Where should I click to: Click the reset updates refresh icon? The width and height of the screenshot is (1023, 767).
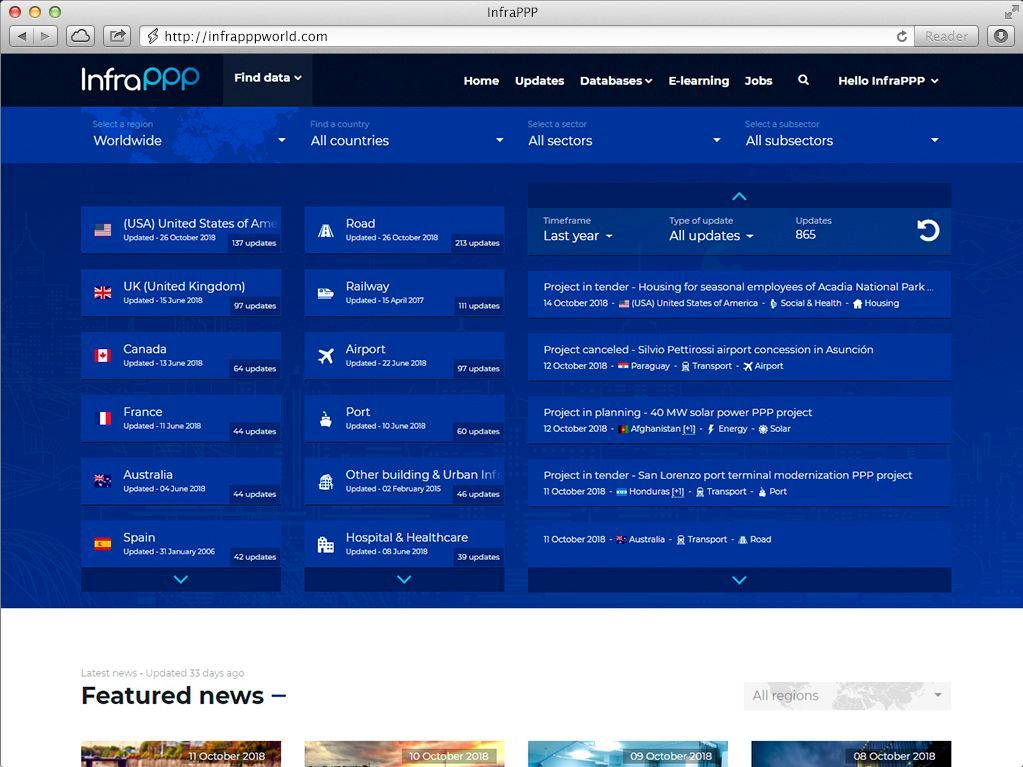928,230
